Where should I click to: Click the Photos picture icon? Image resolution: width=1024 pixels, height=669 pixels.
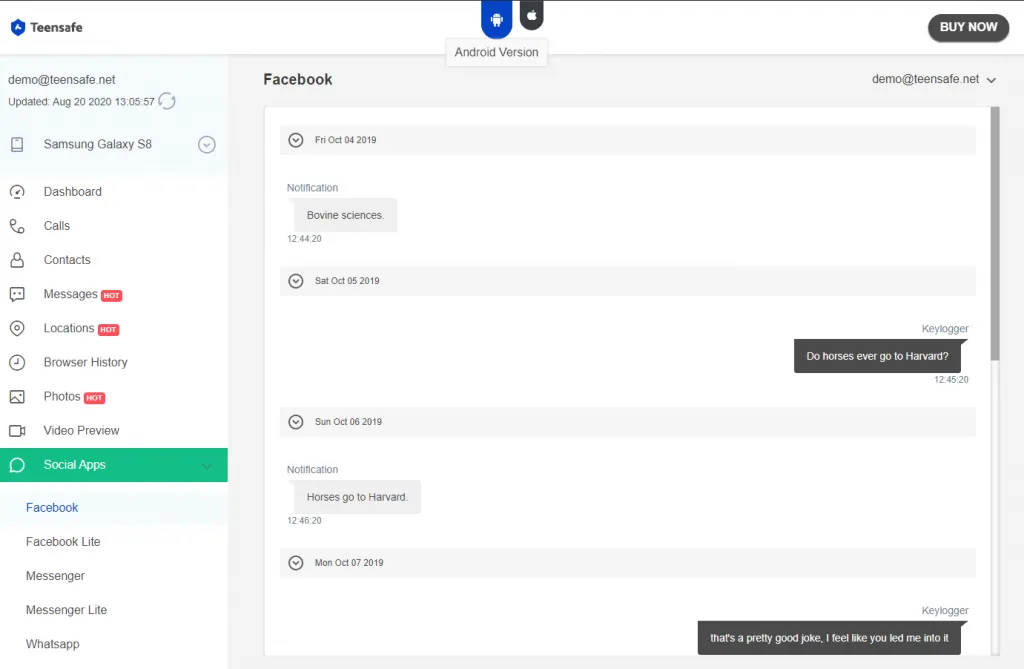click(17, 397)
